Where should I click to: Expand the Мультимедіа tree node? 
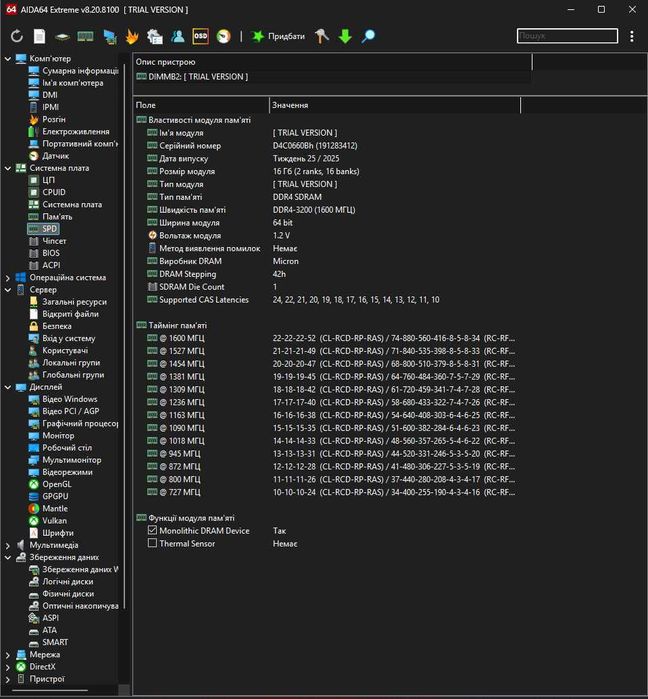(8, 545)
